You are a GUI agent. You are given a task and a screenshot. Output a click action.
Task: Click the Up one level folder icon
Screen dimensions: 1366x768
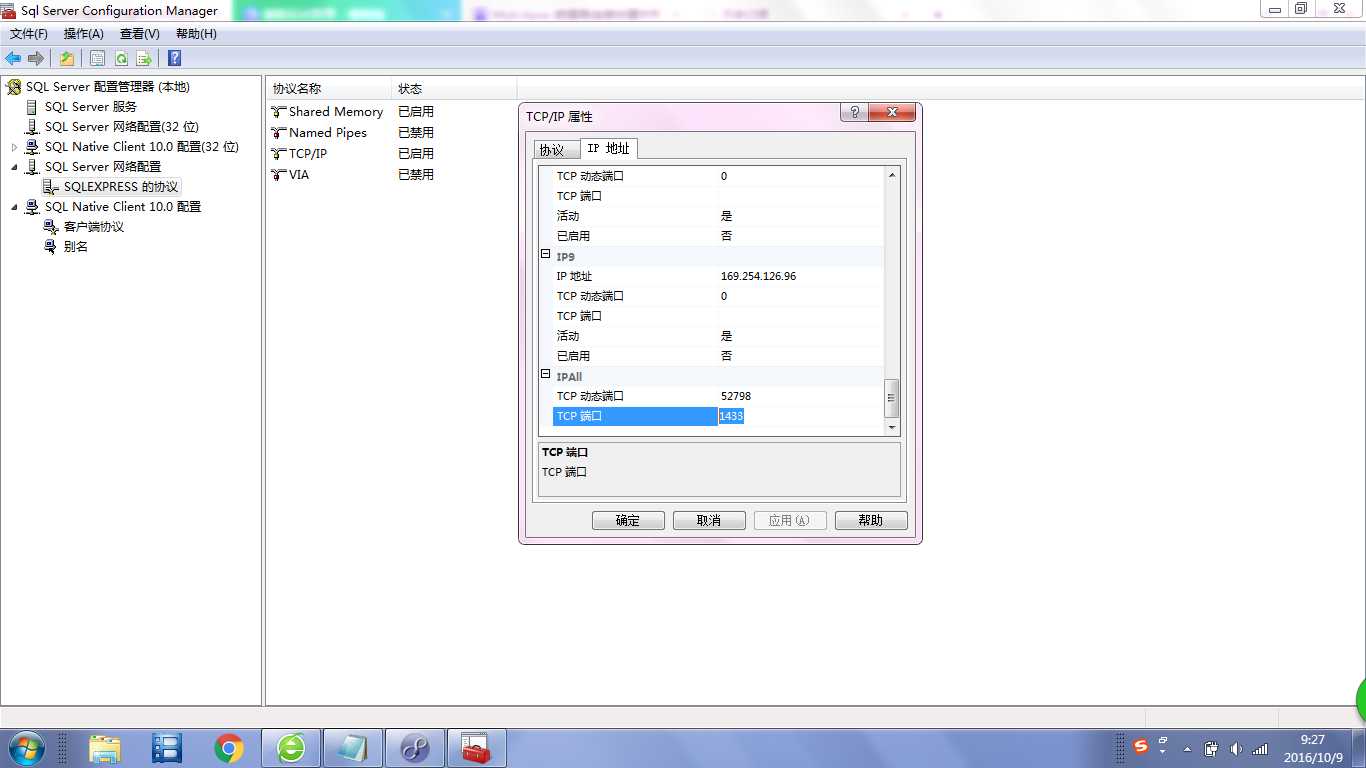pos(67,58)
